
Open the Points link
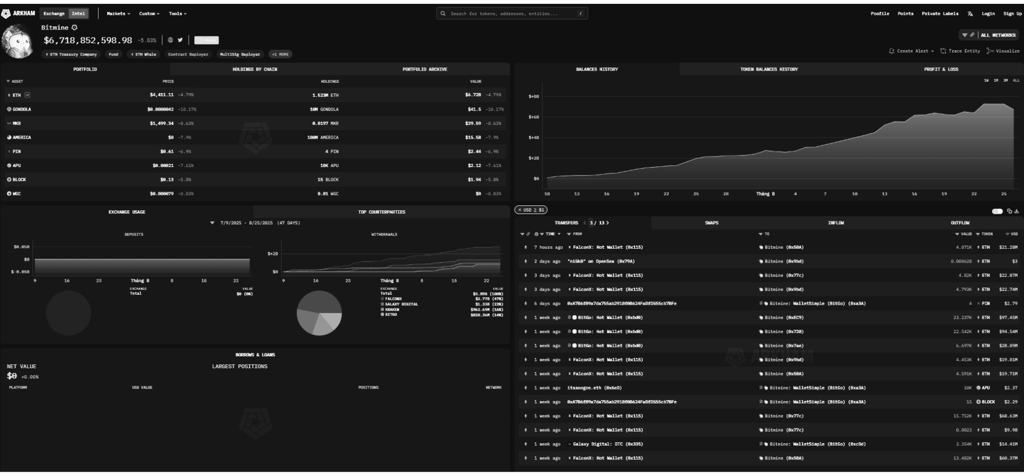905,13
